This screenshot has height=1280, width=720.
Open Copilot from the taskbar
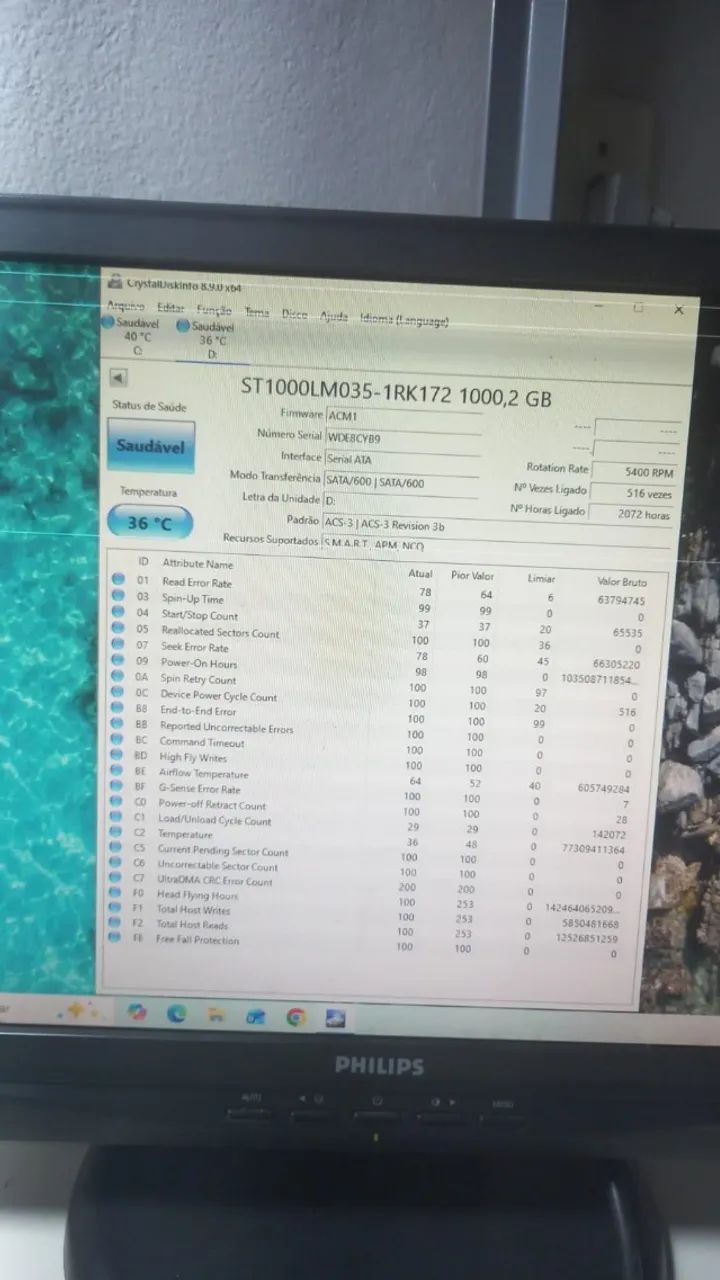tap(138, 1012)
